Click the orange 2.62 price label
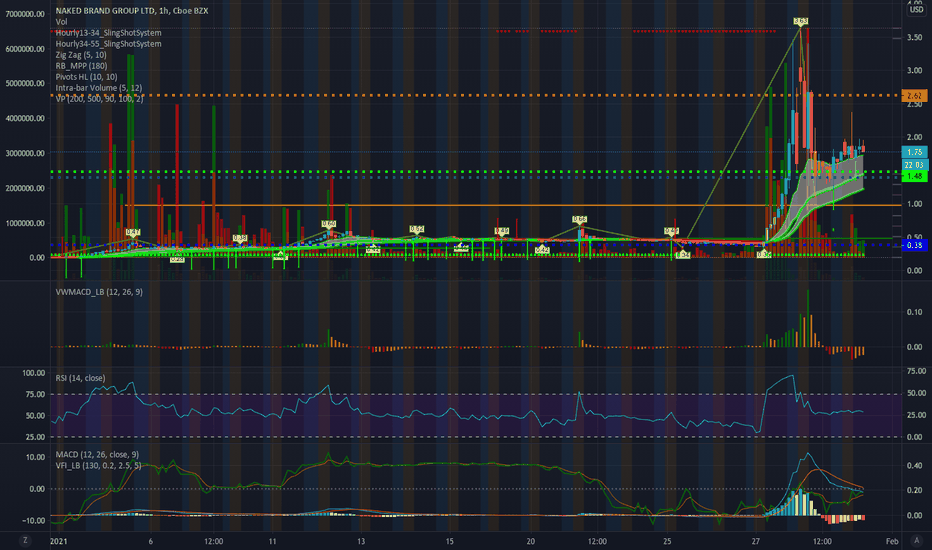This screenshot has width=932, height=550. click(914, 96)
